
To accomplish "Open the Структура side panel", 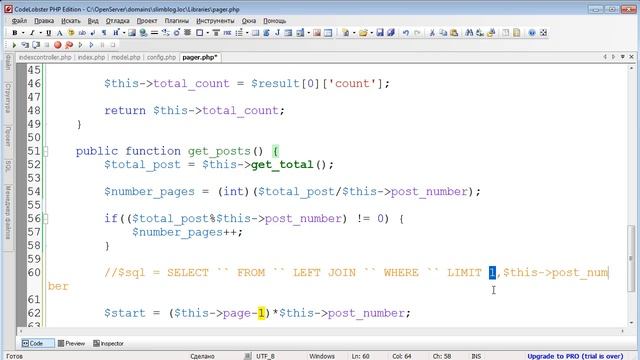I will (x=7, y=98).
